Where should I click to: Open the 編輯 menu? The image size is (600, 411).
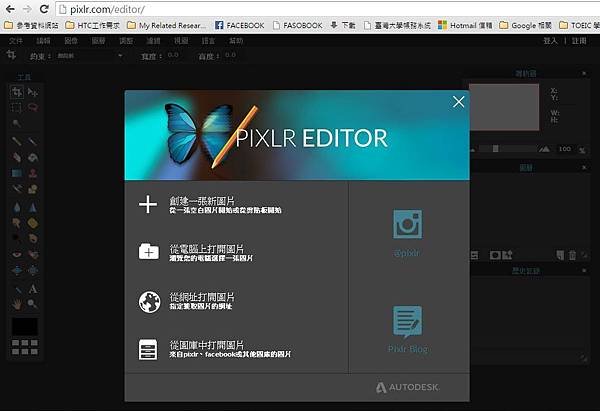pyautogui.click(x=43, y=41)
